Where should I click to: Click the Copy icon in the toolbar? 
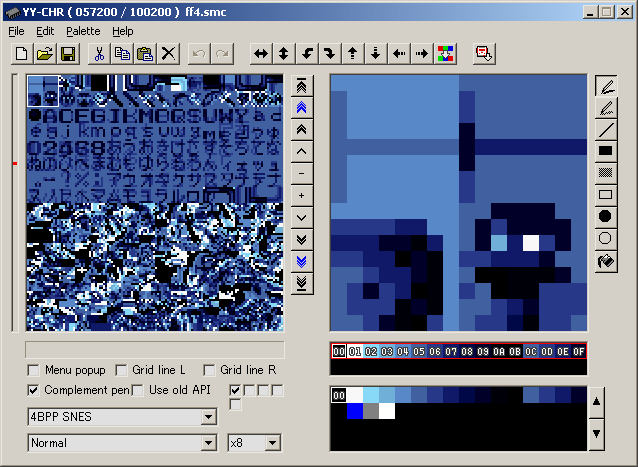click(122, 54)
